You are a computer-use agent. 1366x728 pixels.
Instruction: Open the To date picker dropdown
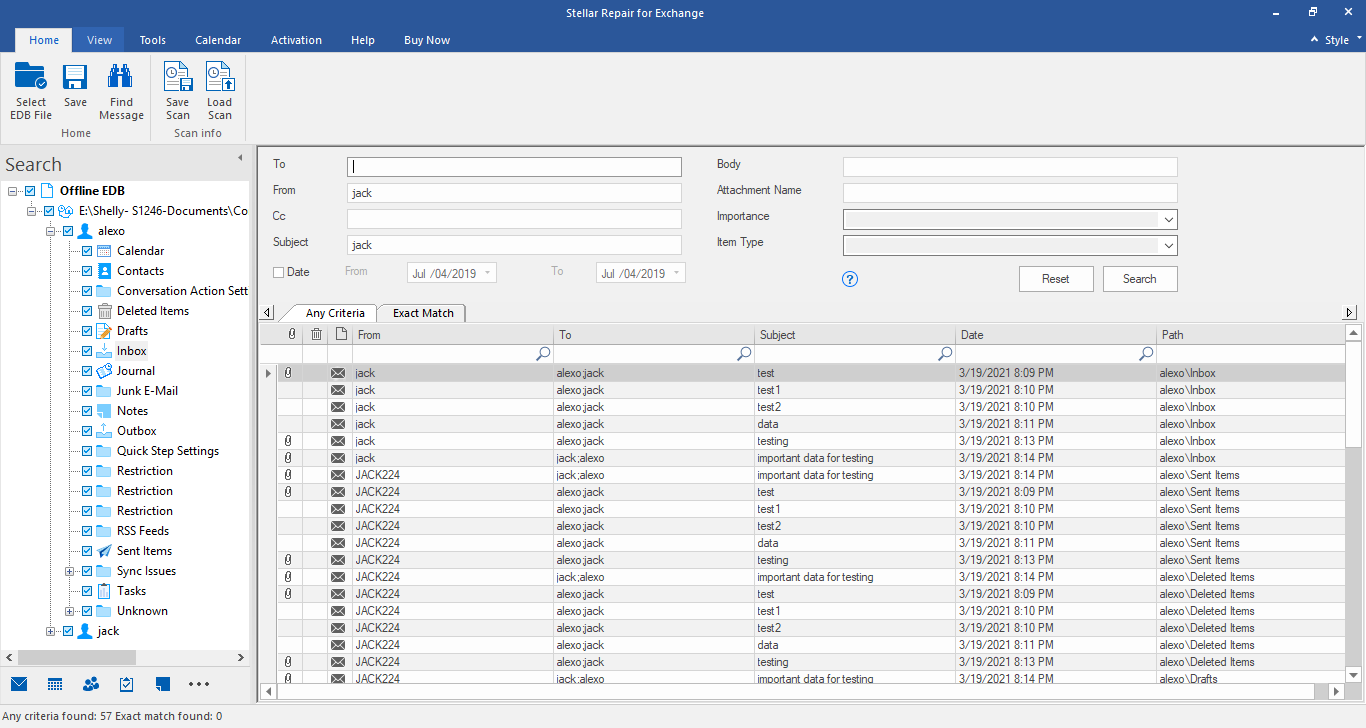pos(677,273)
